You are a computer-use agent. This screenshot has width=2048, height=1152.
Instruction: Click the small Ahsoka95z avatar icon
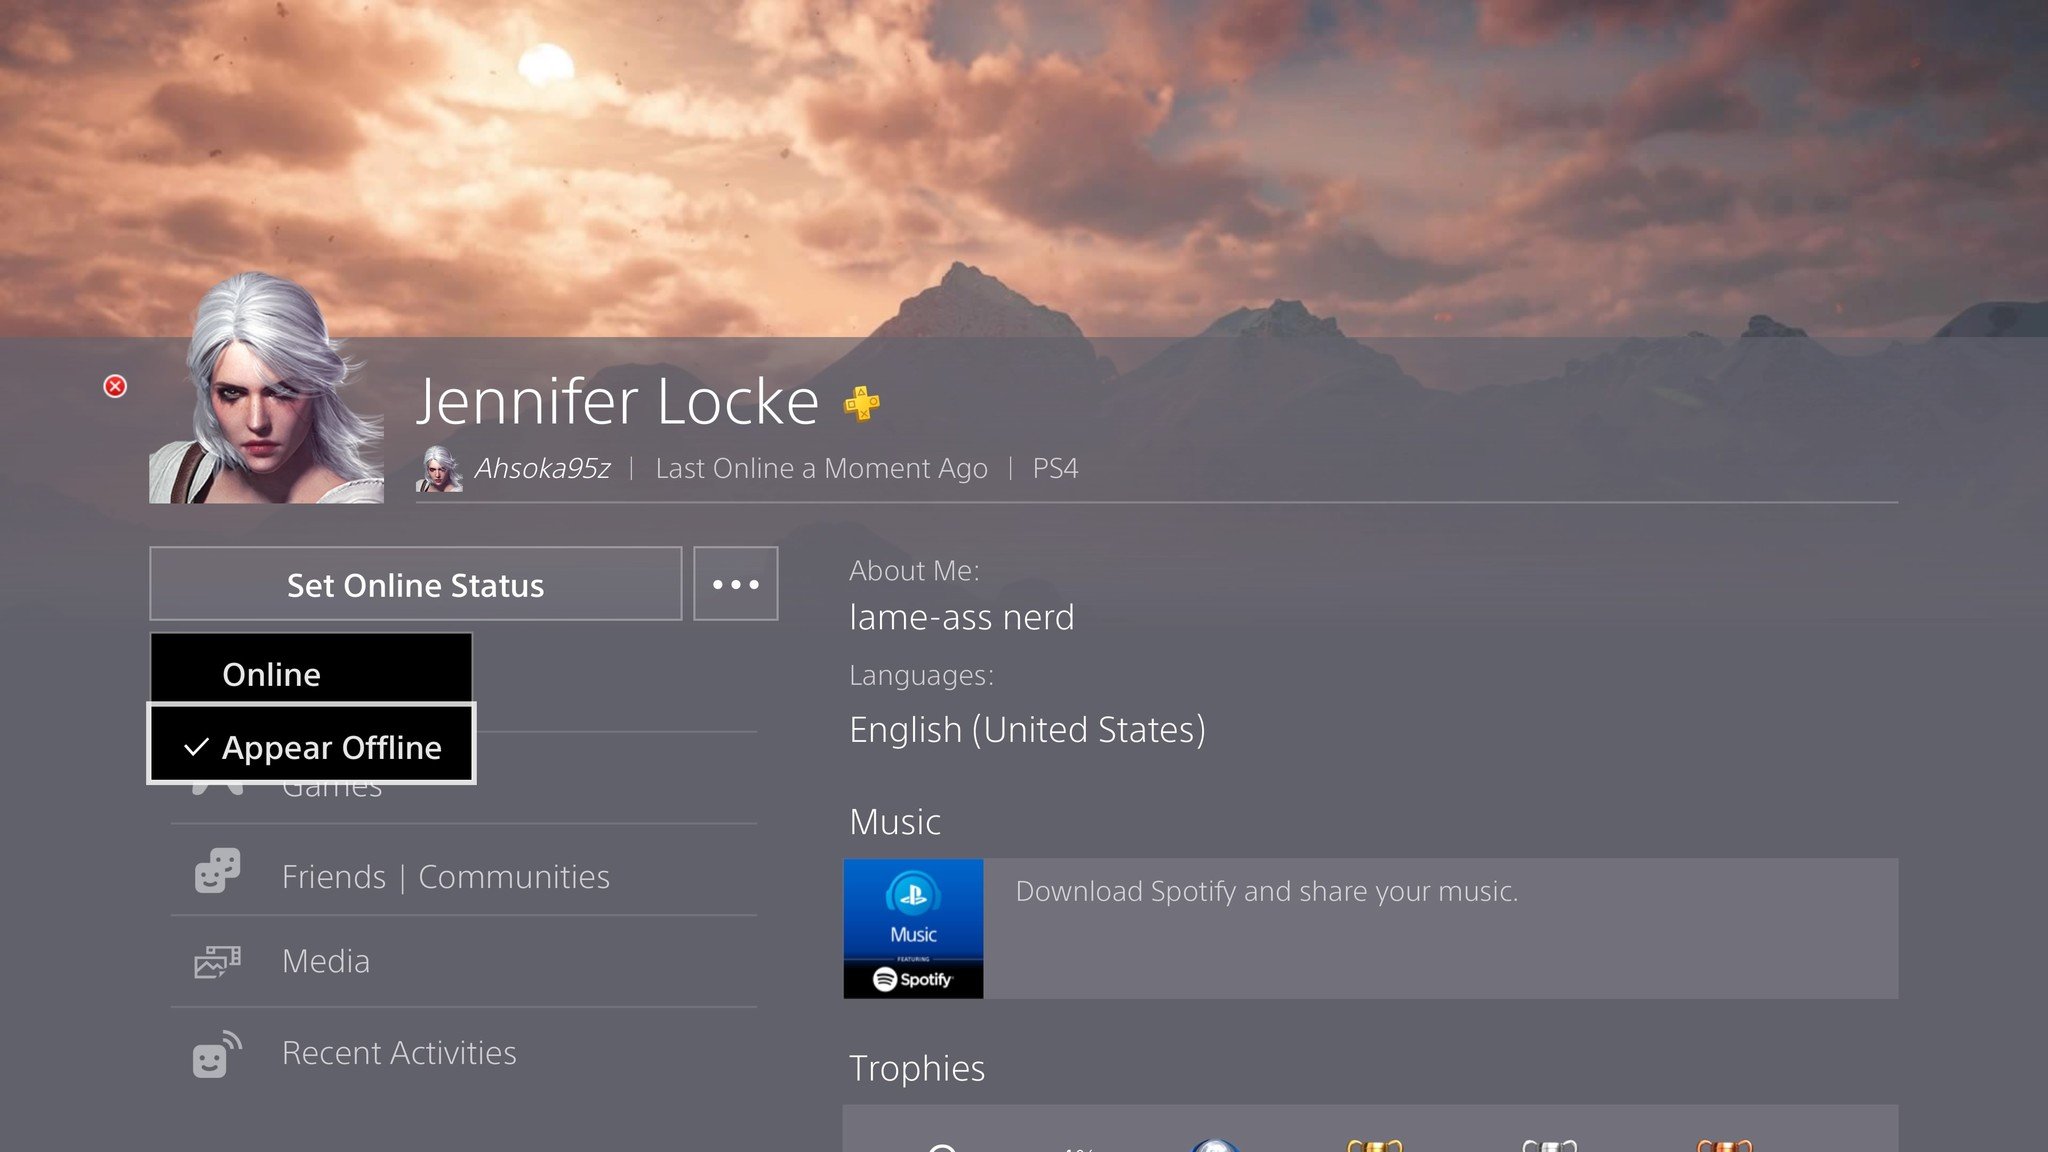[439, 469]
